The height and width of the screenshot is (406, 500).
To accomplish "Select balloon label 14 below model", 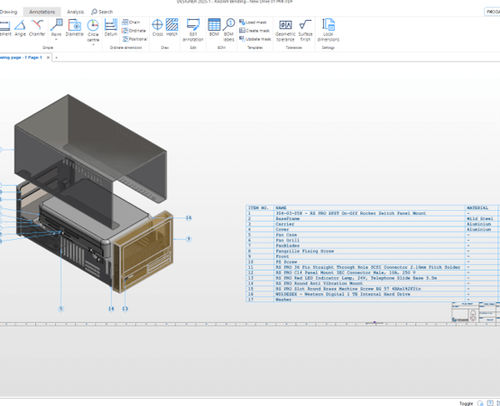I will coord(111,309).
